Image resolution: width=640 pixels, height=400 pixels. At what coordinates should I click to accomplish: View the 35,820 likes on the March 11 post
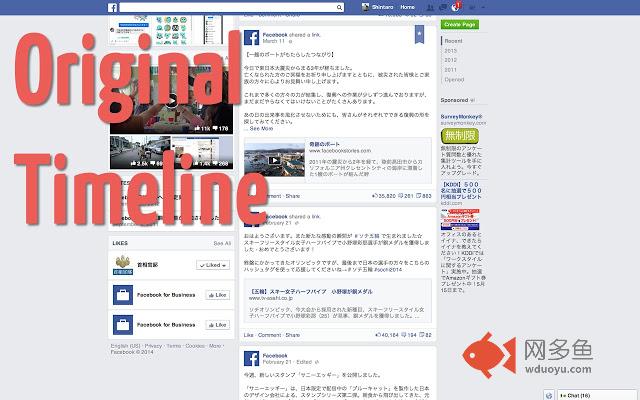click(x=384, y=196)
